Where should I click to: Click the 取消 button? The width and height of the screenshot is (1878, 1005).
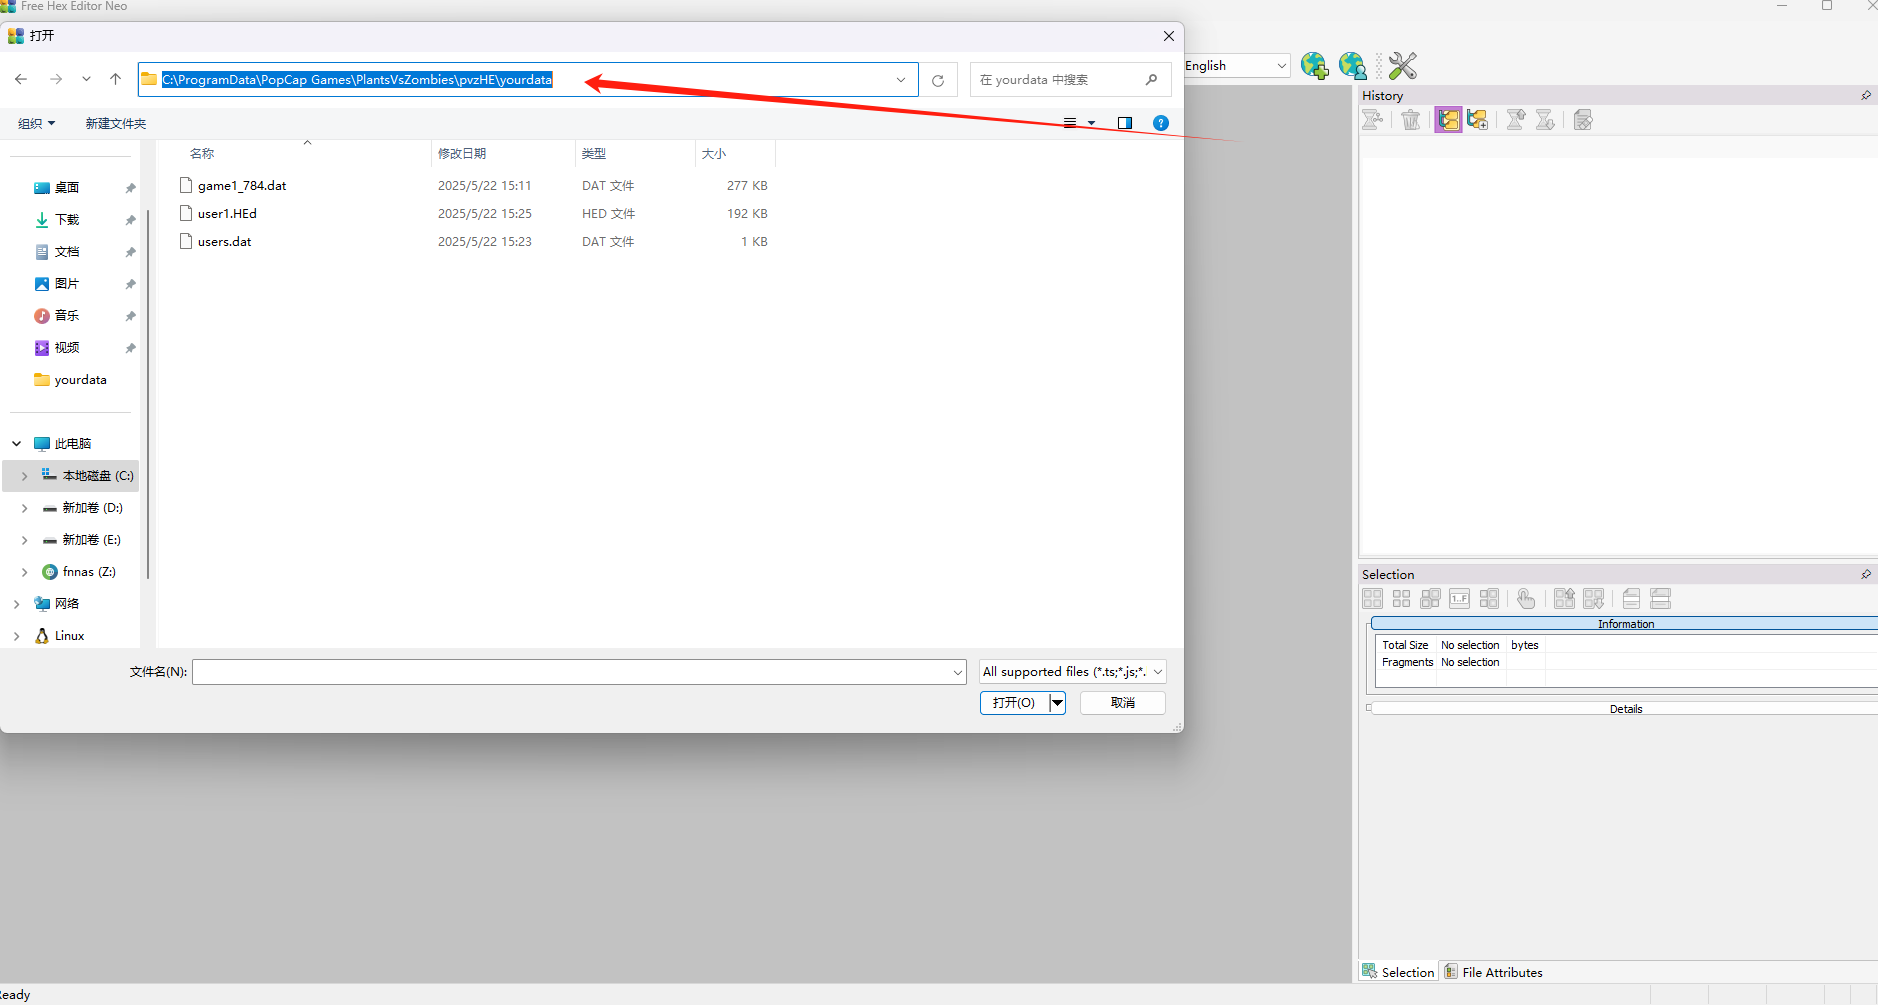[1122, 703]
